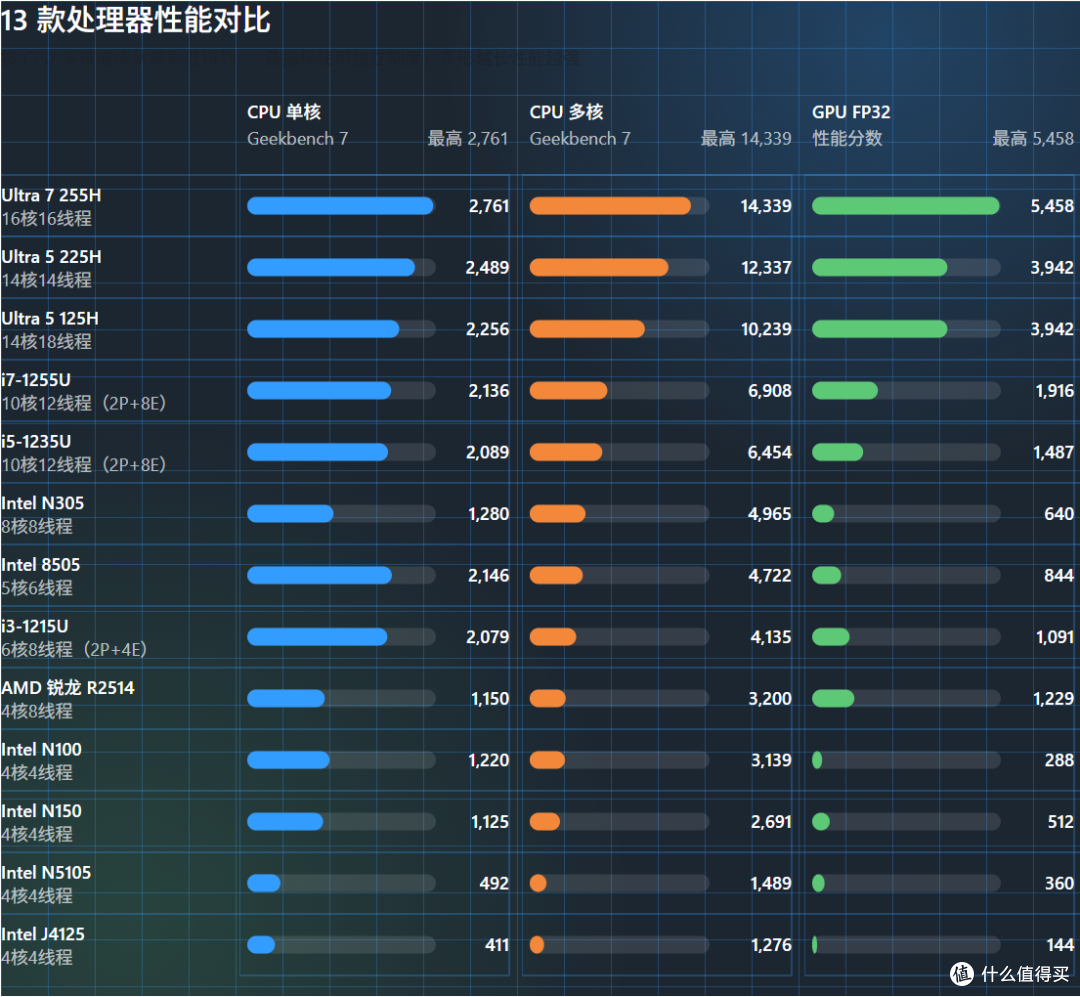Click the Ultra 7 255H multi-core orange bar

[610, 206]
